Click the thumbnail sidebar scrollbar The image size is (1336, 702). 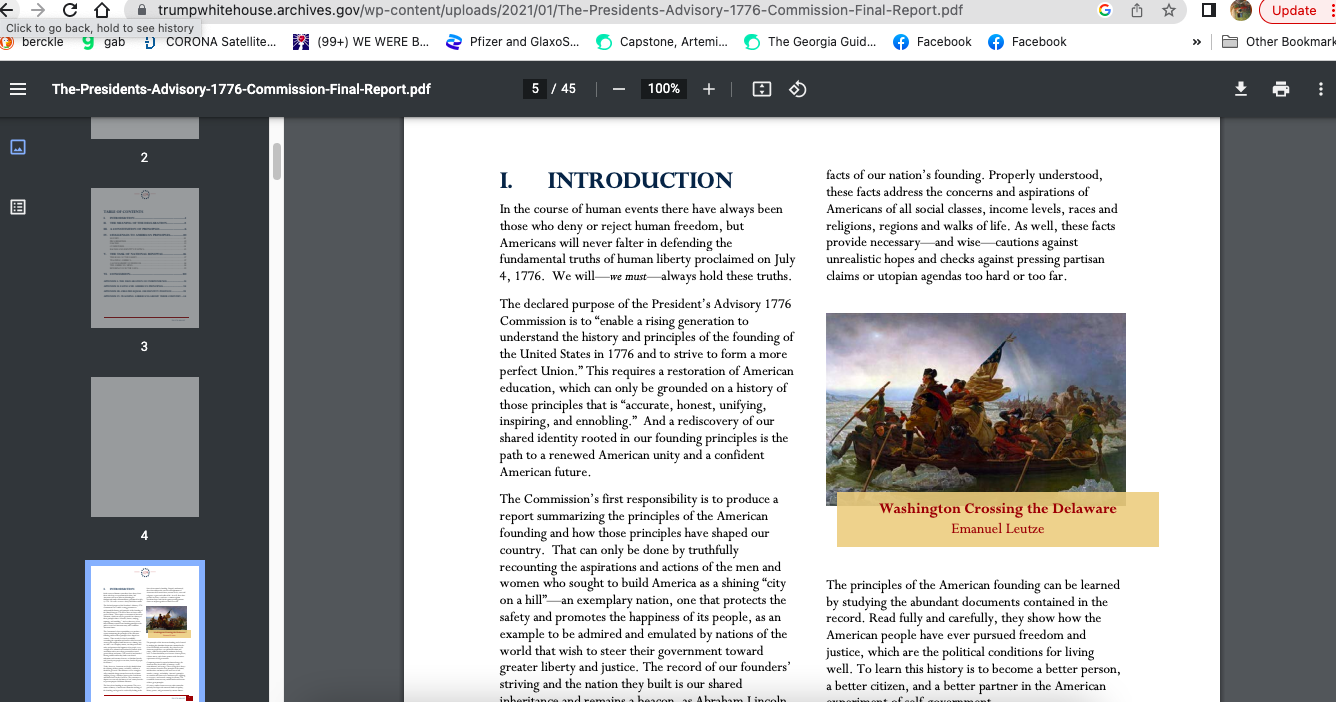pos(277,161)
